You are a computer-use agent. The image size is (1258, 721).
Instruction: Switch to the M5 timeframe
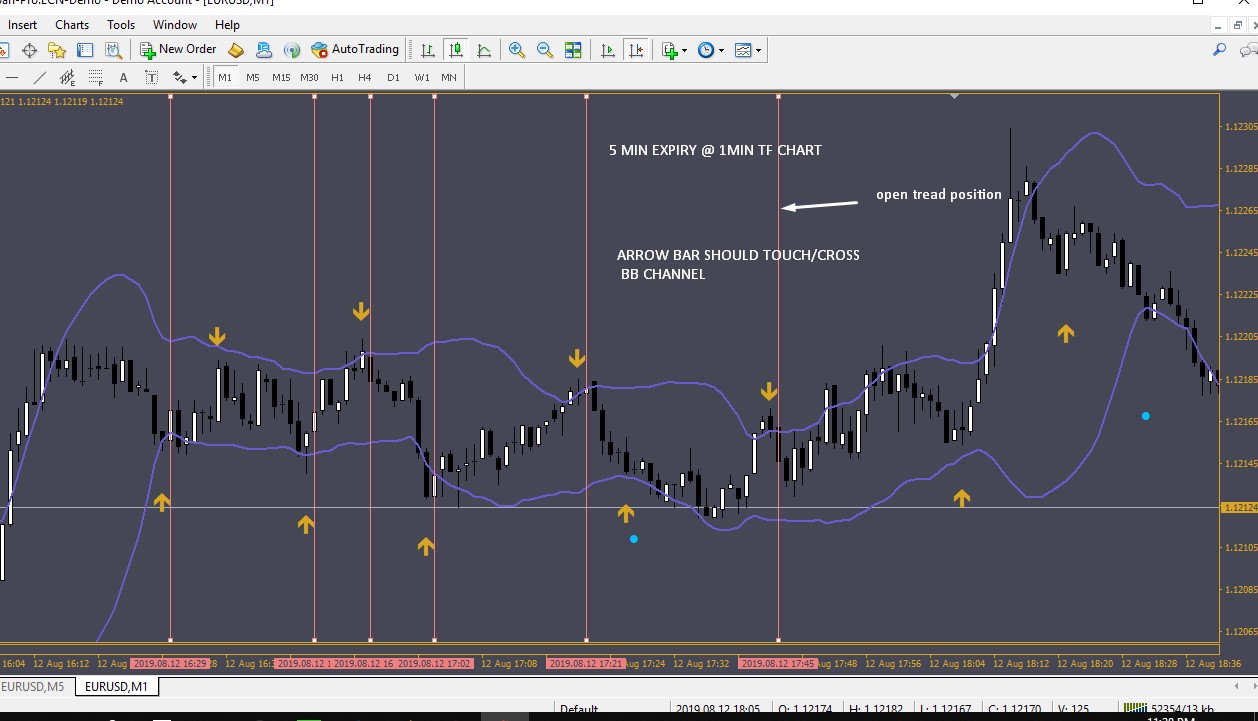pos(253,77)
